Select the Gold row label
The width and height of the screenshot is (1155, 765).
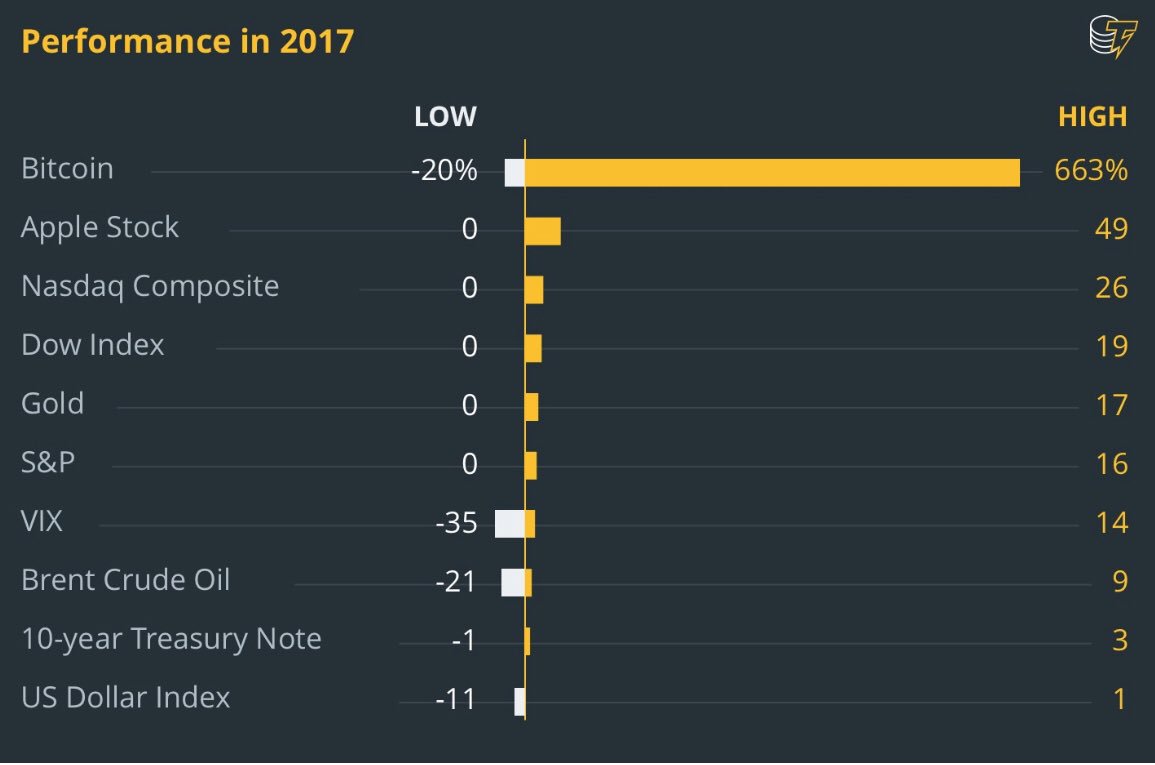coord(53,404)
